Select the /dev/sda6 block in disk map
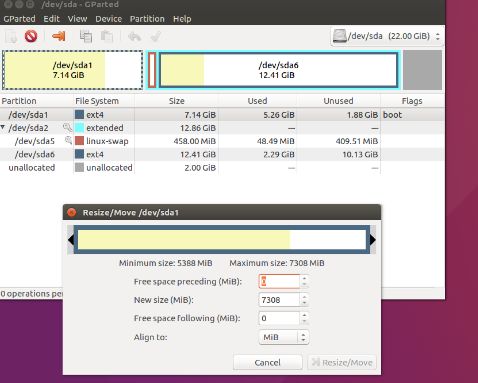 tap(279, 70)
